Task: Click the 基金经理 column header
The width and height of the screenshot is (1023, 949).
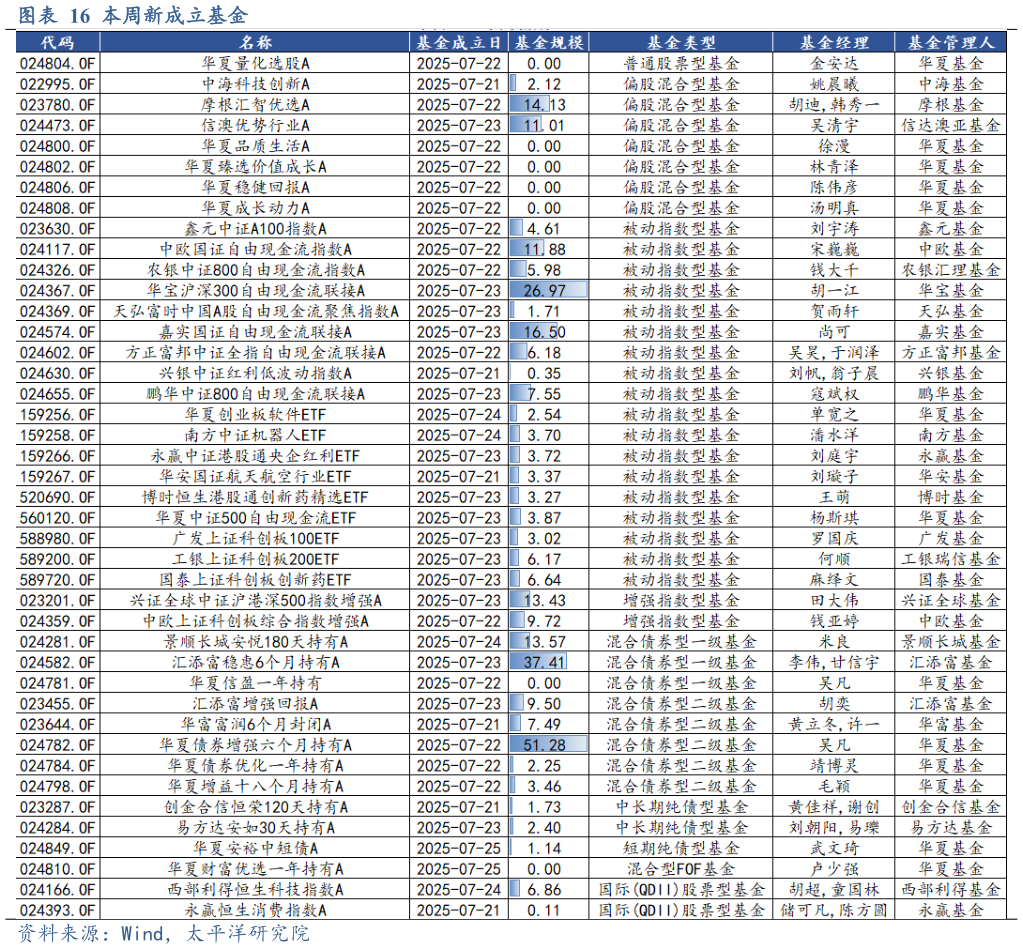Action: click(833, 42)
